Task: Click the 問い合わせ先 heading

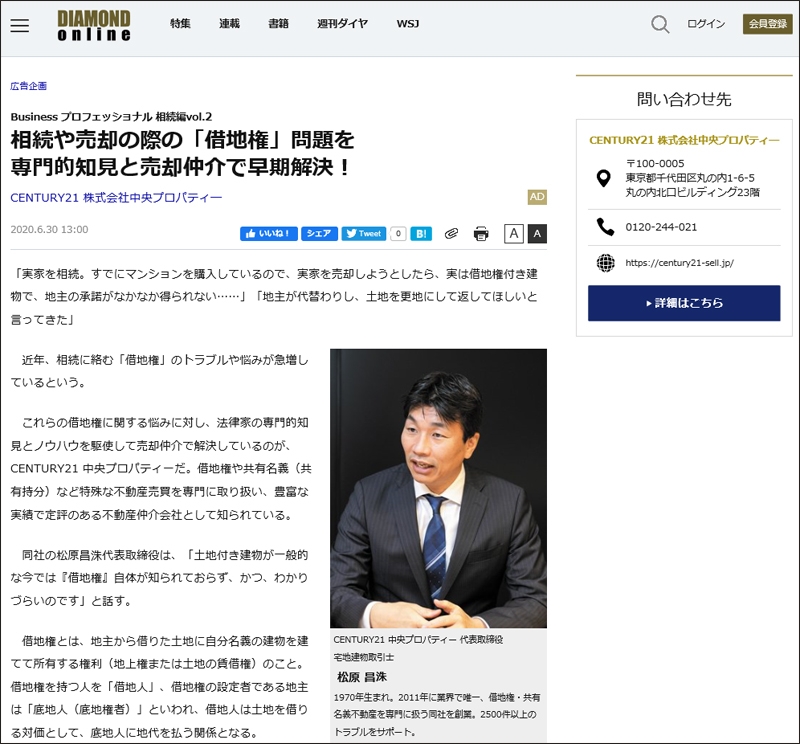Action: pyautogui.click(x=684, y=99)
